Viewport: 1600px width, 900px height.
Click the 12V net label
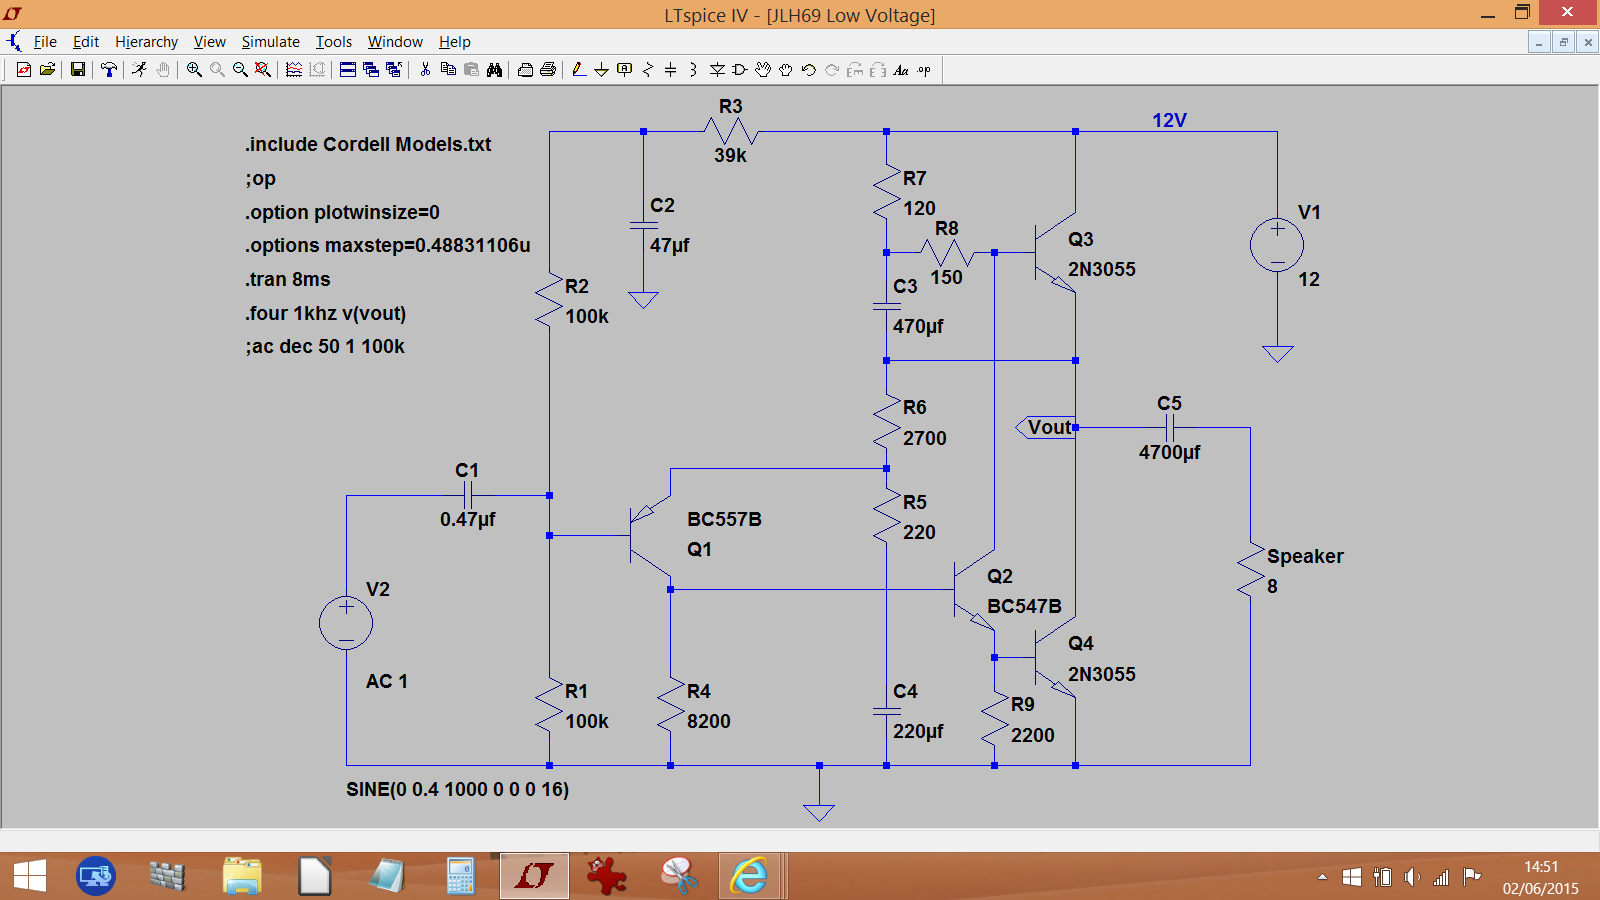pyautogui.click(x=1169, y=120)
